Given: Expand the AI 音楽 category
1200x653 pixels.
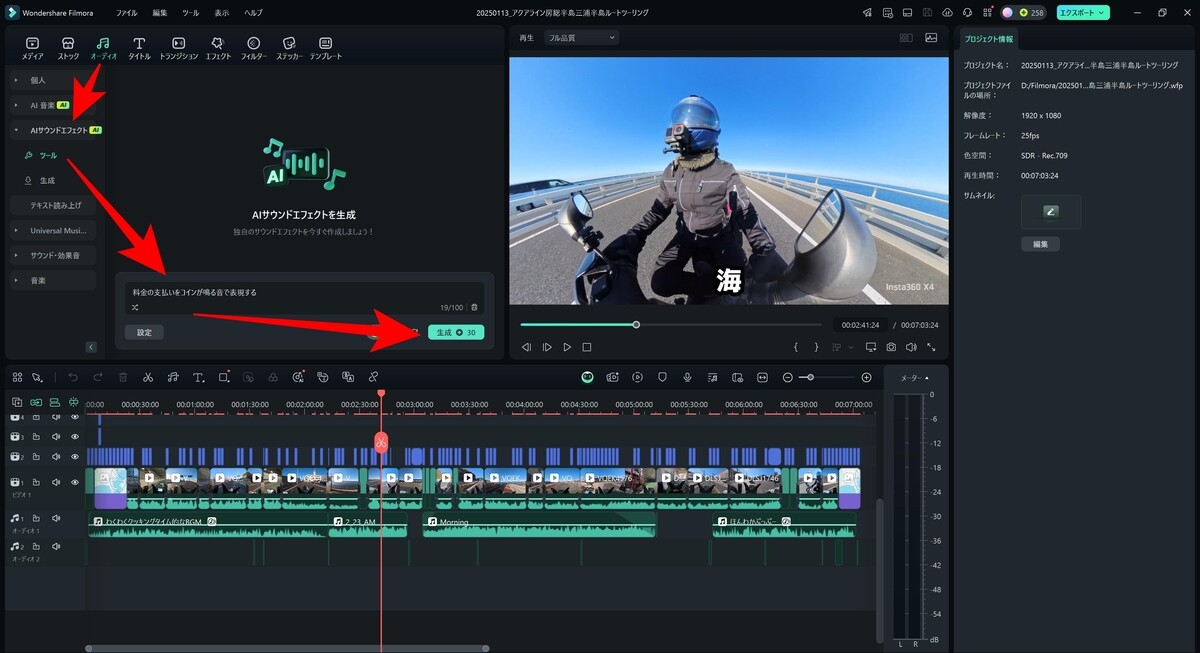Looking at the screenshot, I should click(x=55, y=104).
